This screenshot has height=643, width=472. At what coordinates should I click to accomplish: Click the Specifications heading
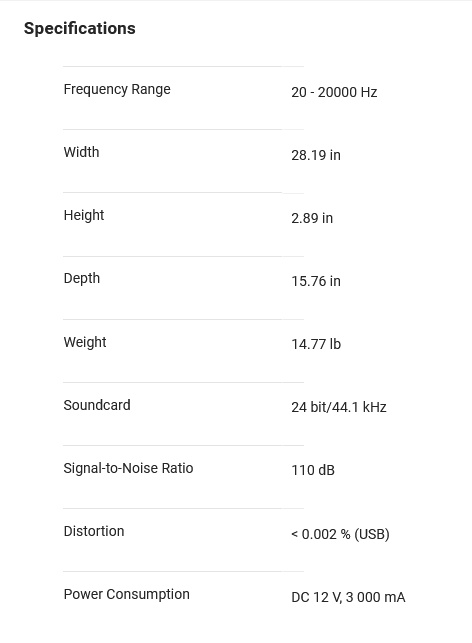point(80,28)
